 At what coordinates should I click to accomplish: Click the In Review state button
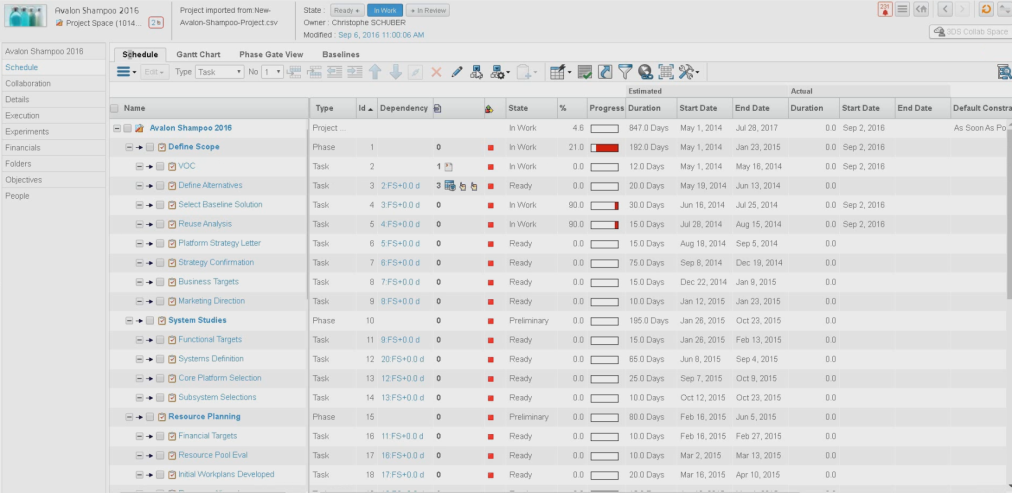428,10
